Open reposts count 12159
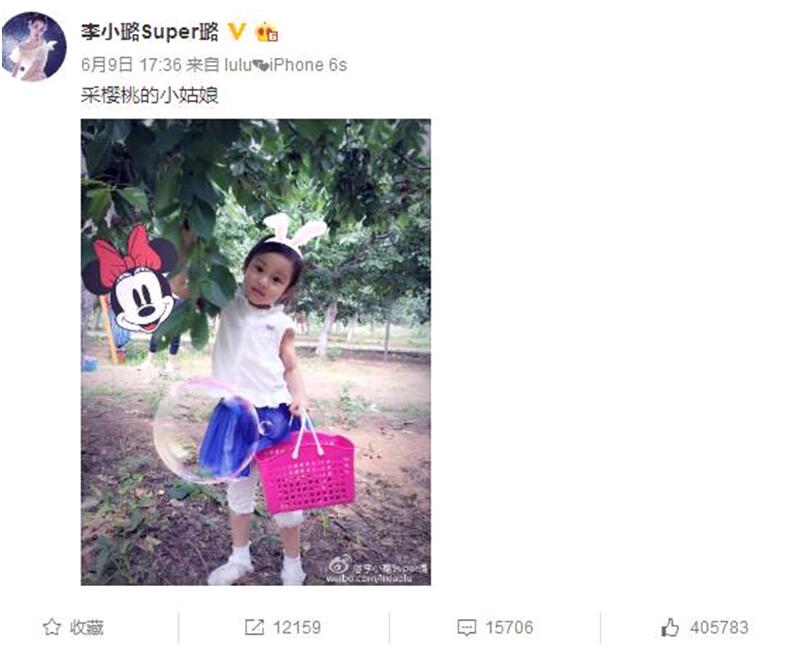Image resolution: width=807 pixels, height=651 pixels. [x=297, y=627]
